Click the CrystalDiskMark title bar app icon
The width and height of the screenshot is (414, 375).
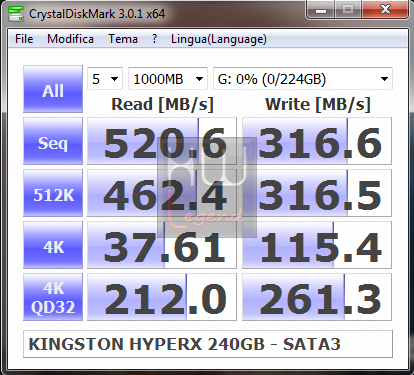15,13
